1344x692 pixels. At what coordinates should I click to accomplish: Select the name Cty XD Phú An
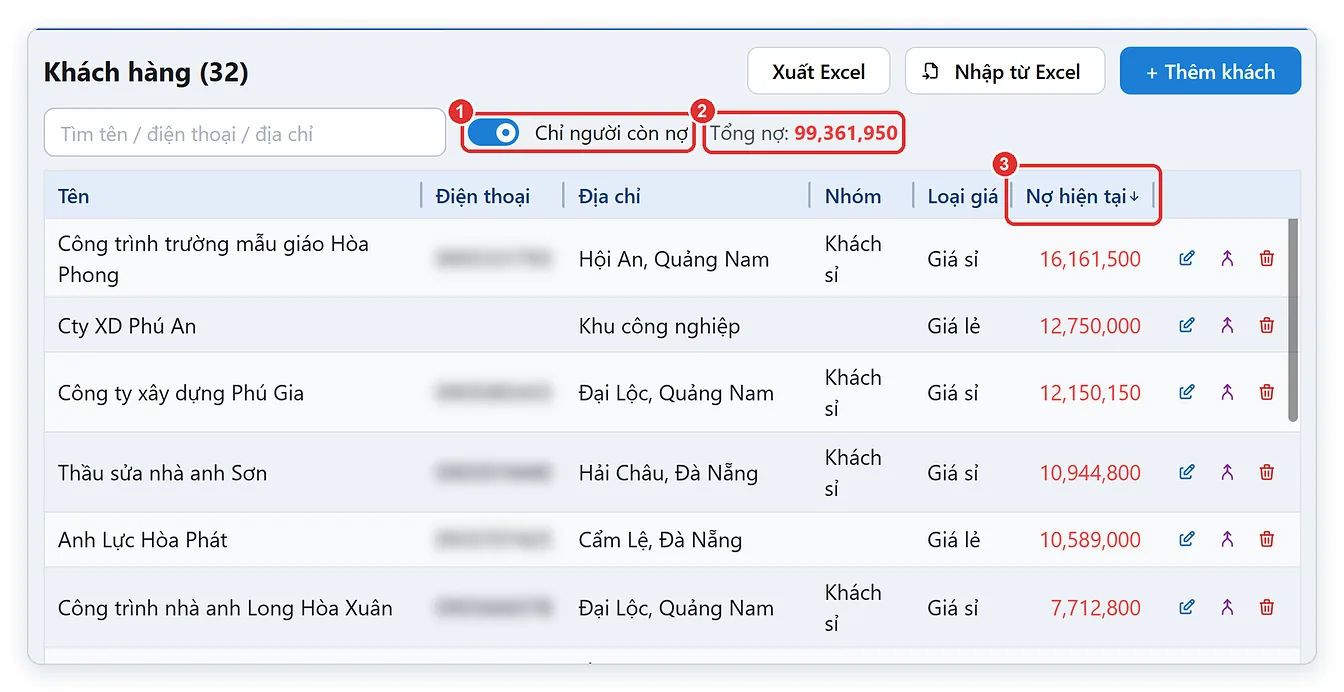(127, 325)
